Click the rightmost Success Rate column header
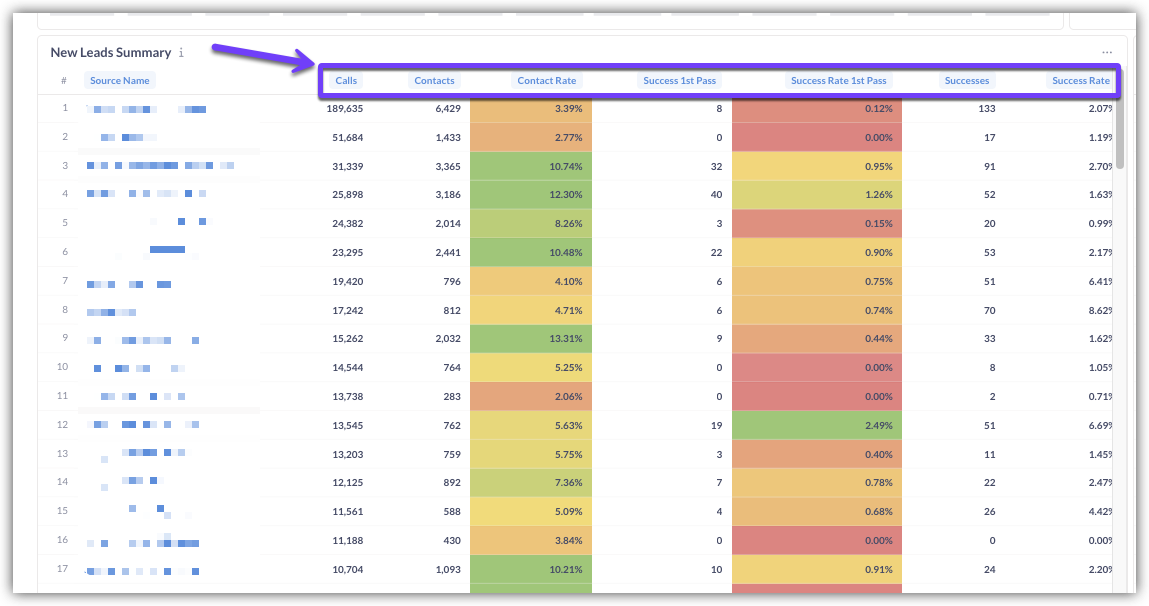 1080,81
